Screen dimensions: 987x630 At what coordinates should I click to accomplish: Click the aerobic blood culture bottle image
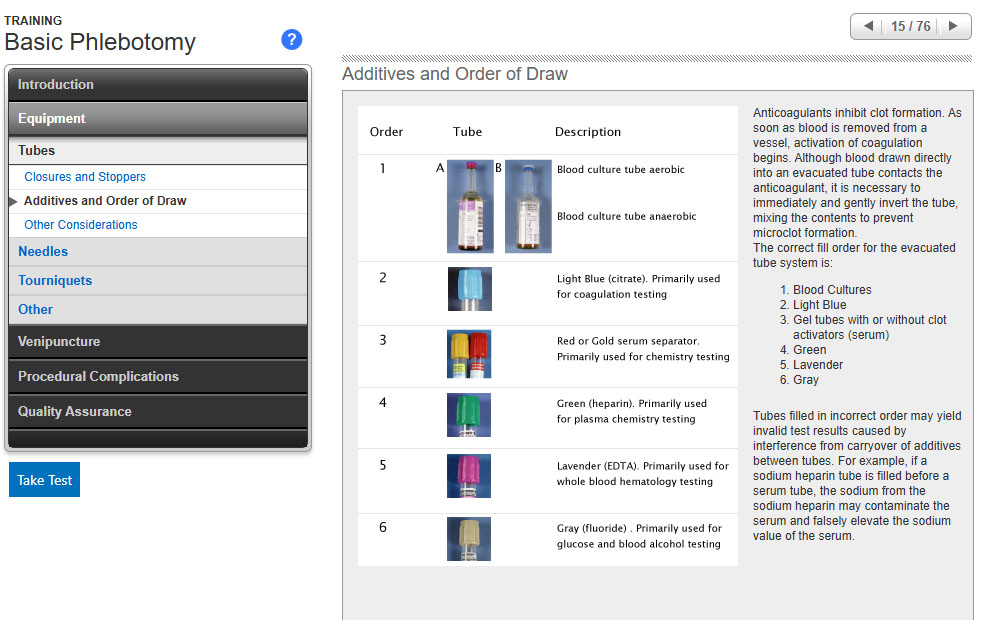pos(470,206)
